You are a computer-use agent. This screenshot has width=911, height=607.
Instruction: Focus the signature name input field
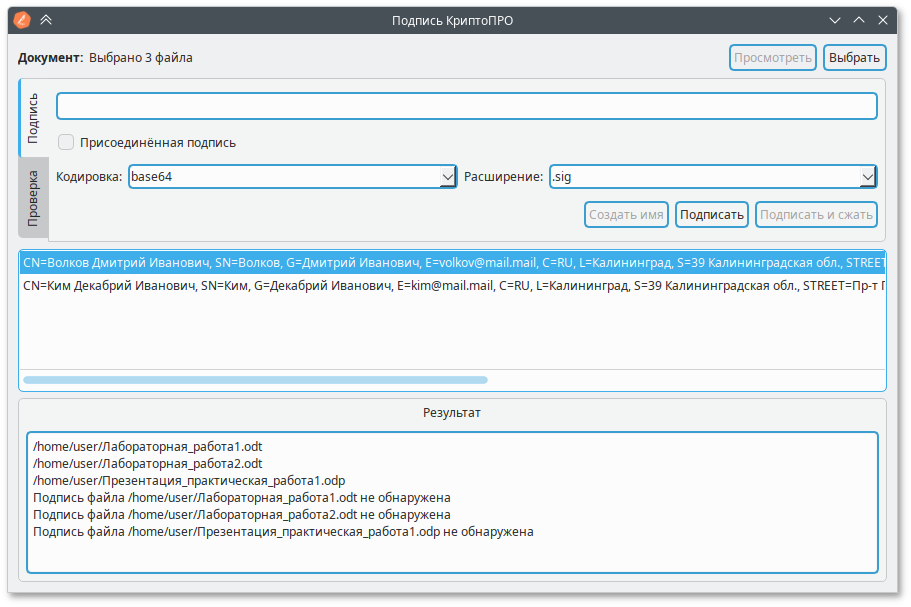pos(466,106)
